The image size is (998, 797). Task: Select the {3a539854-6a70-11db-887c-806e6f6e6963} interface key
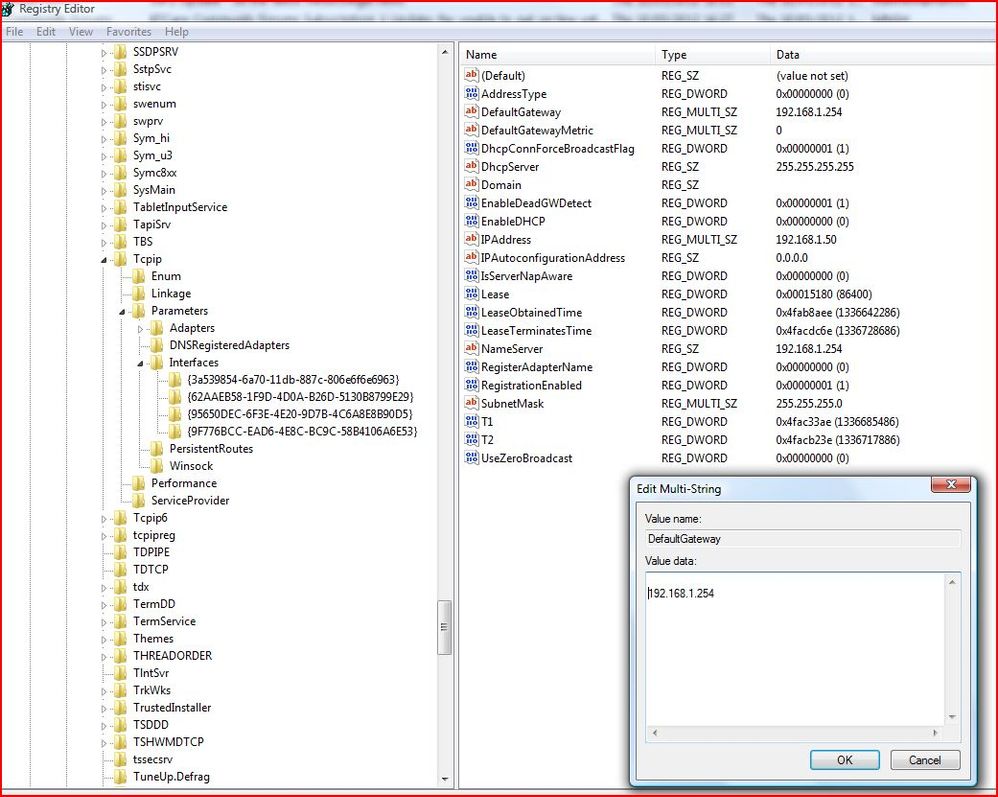293,379
